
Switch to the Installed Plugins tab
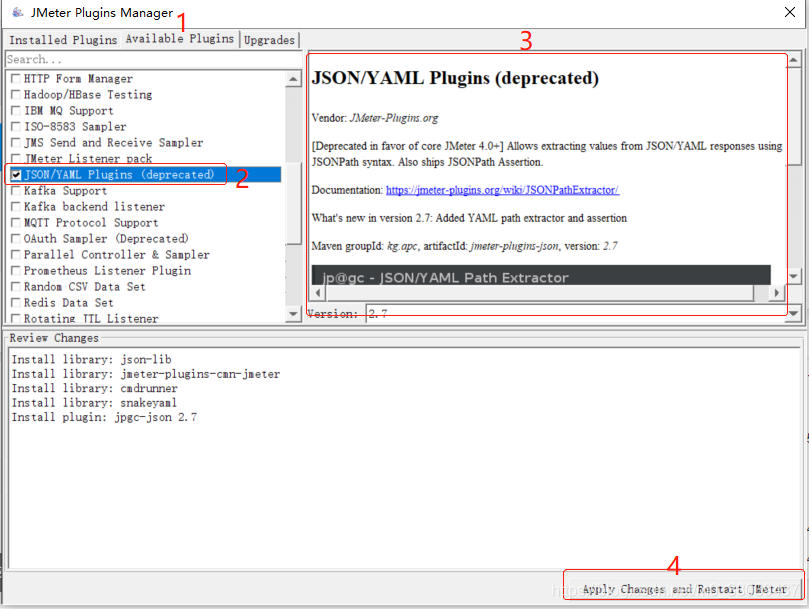tap(63, 40)
